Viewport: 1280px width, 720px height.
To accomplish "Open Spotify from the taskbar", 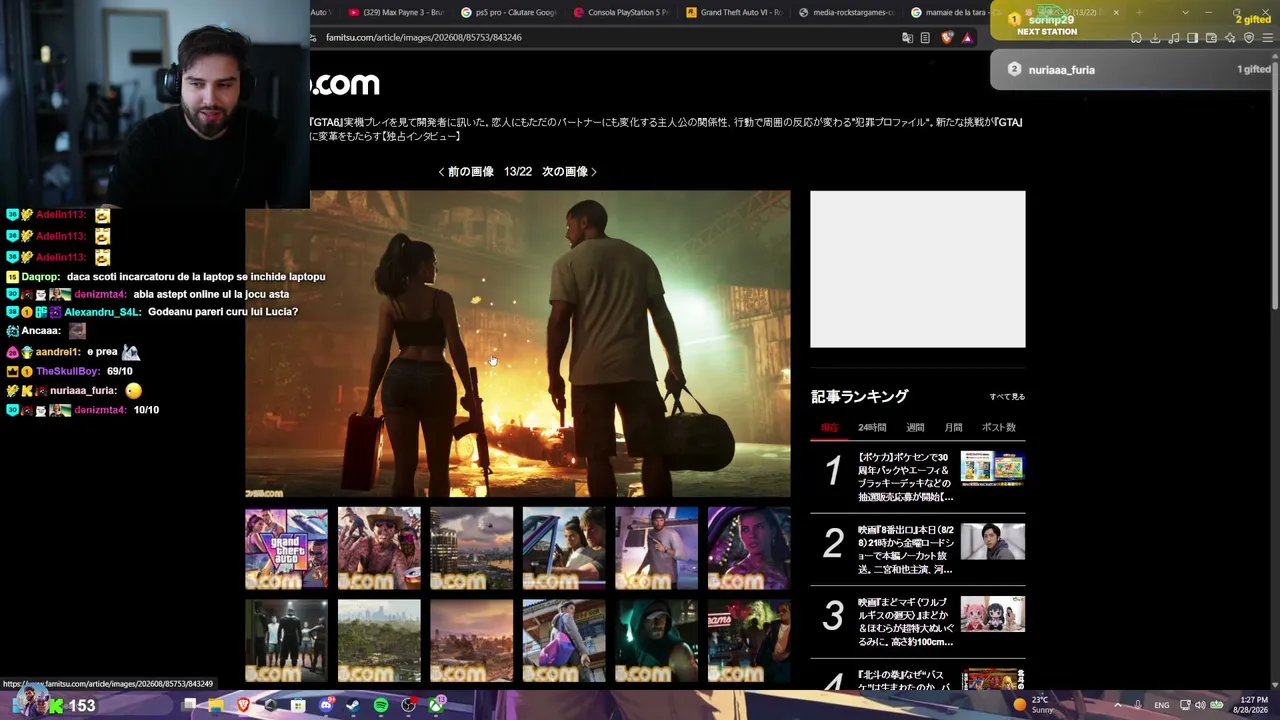I will (x=380, y=706).
